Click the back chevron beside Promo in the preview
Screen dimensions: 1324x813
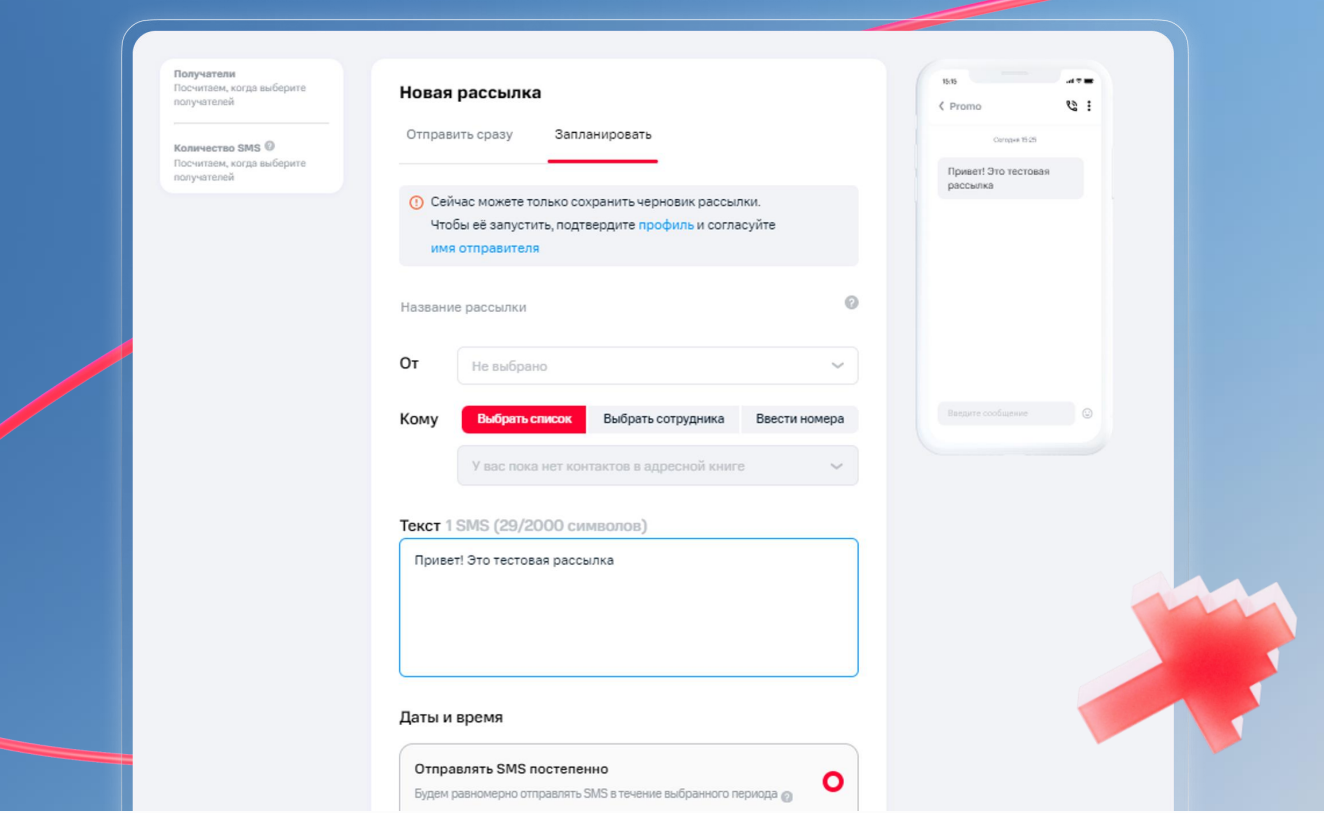coord(941,105)
